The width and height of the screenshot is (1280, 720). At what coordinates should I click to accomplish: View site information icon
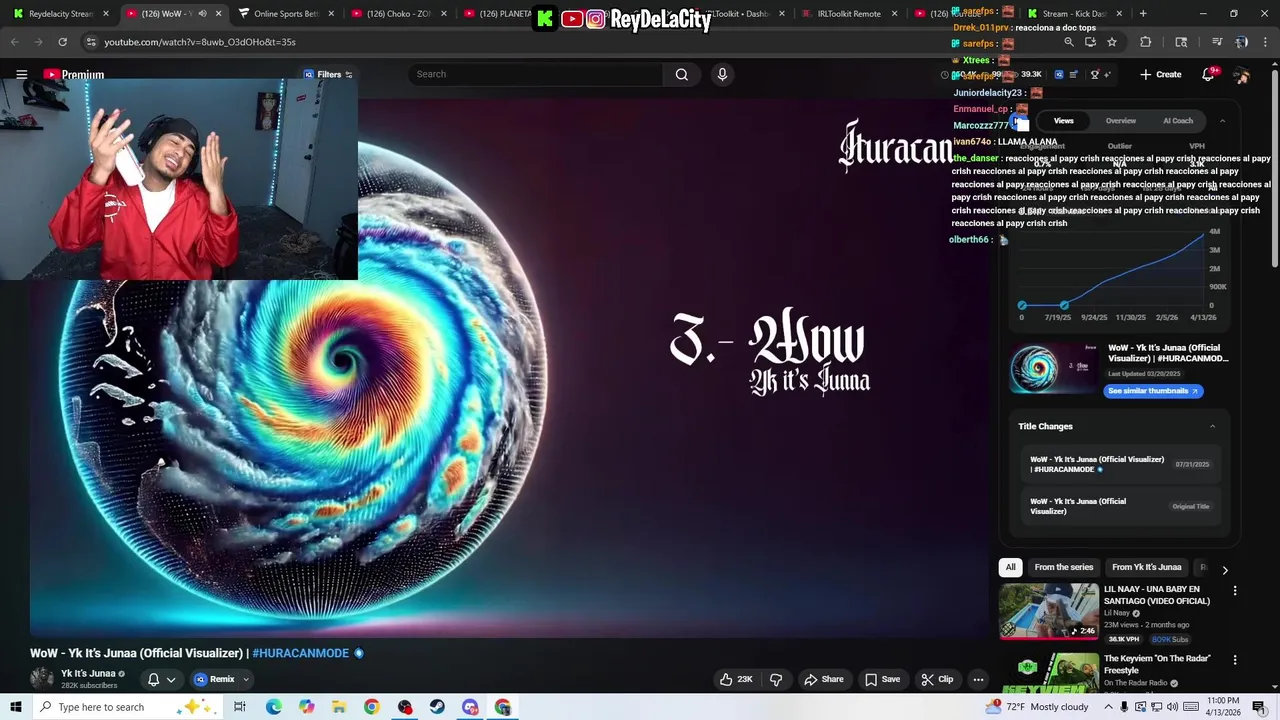tap(90, 42)
